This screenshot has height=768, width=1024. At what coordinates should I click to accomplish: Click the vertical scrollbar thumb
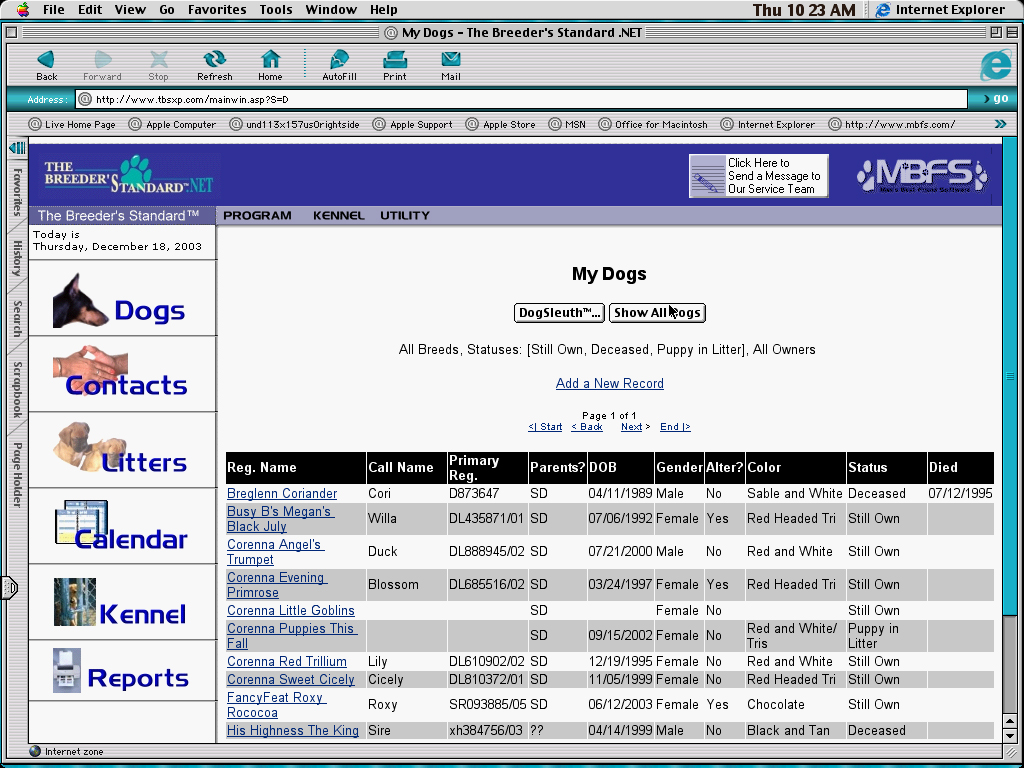[1010, 377]
